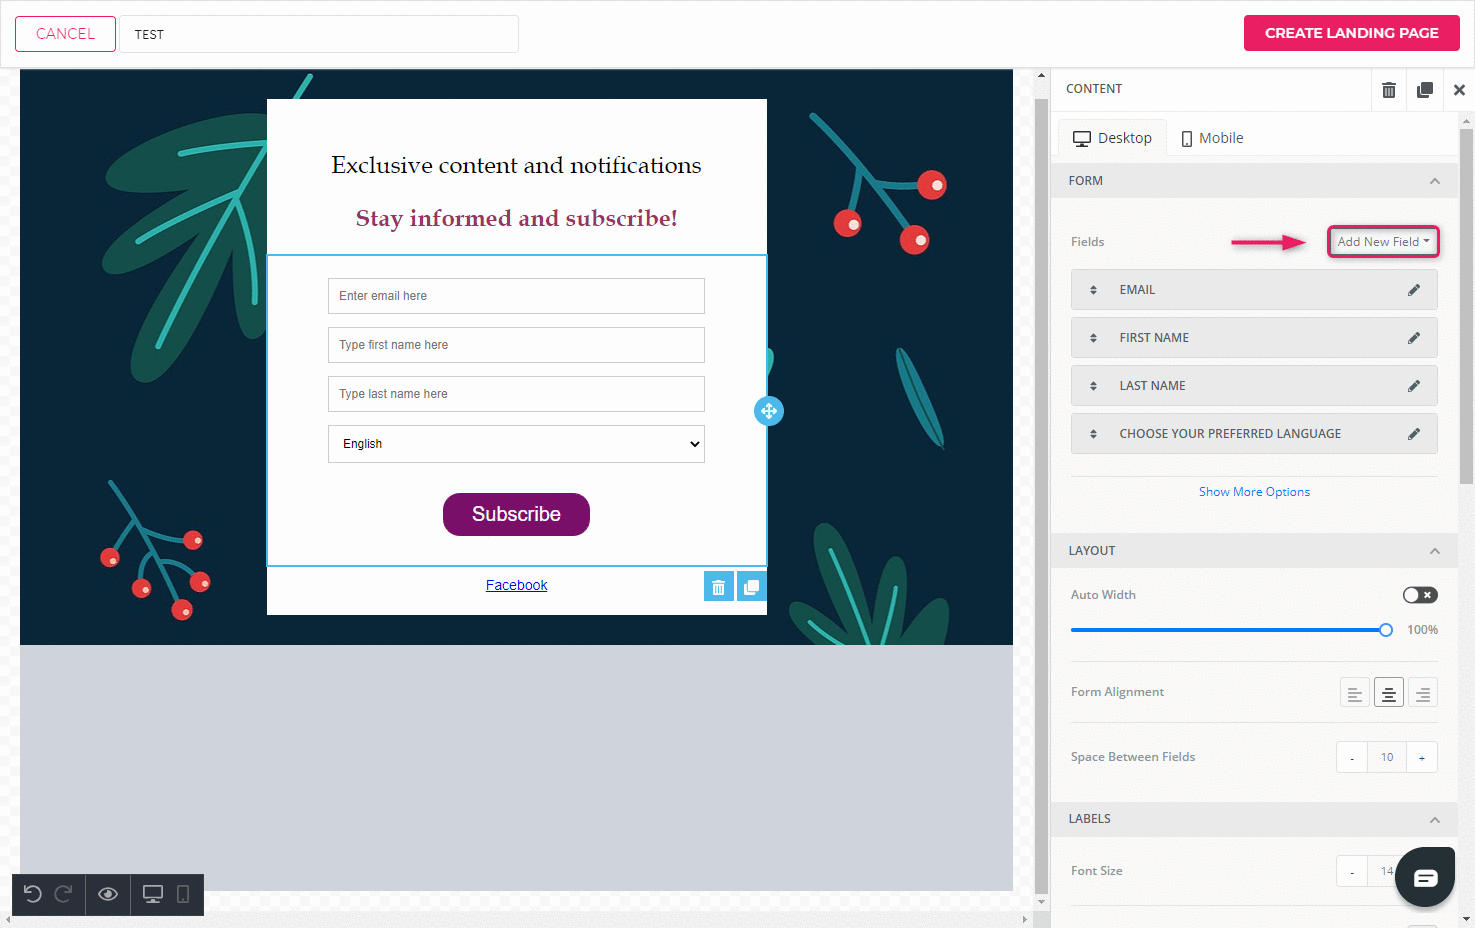Edit the FIRST NAME field pencil icon
1475x928 pixels.
point(1414,338)
